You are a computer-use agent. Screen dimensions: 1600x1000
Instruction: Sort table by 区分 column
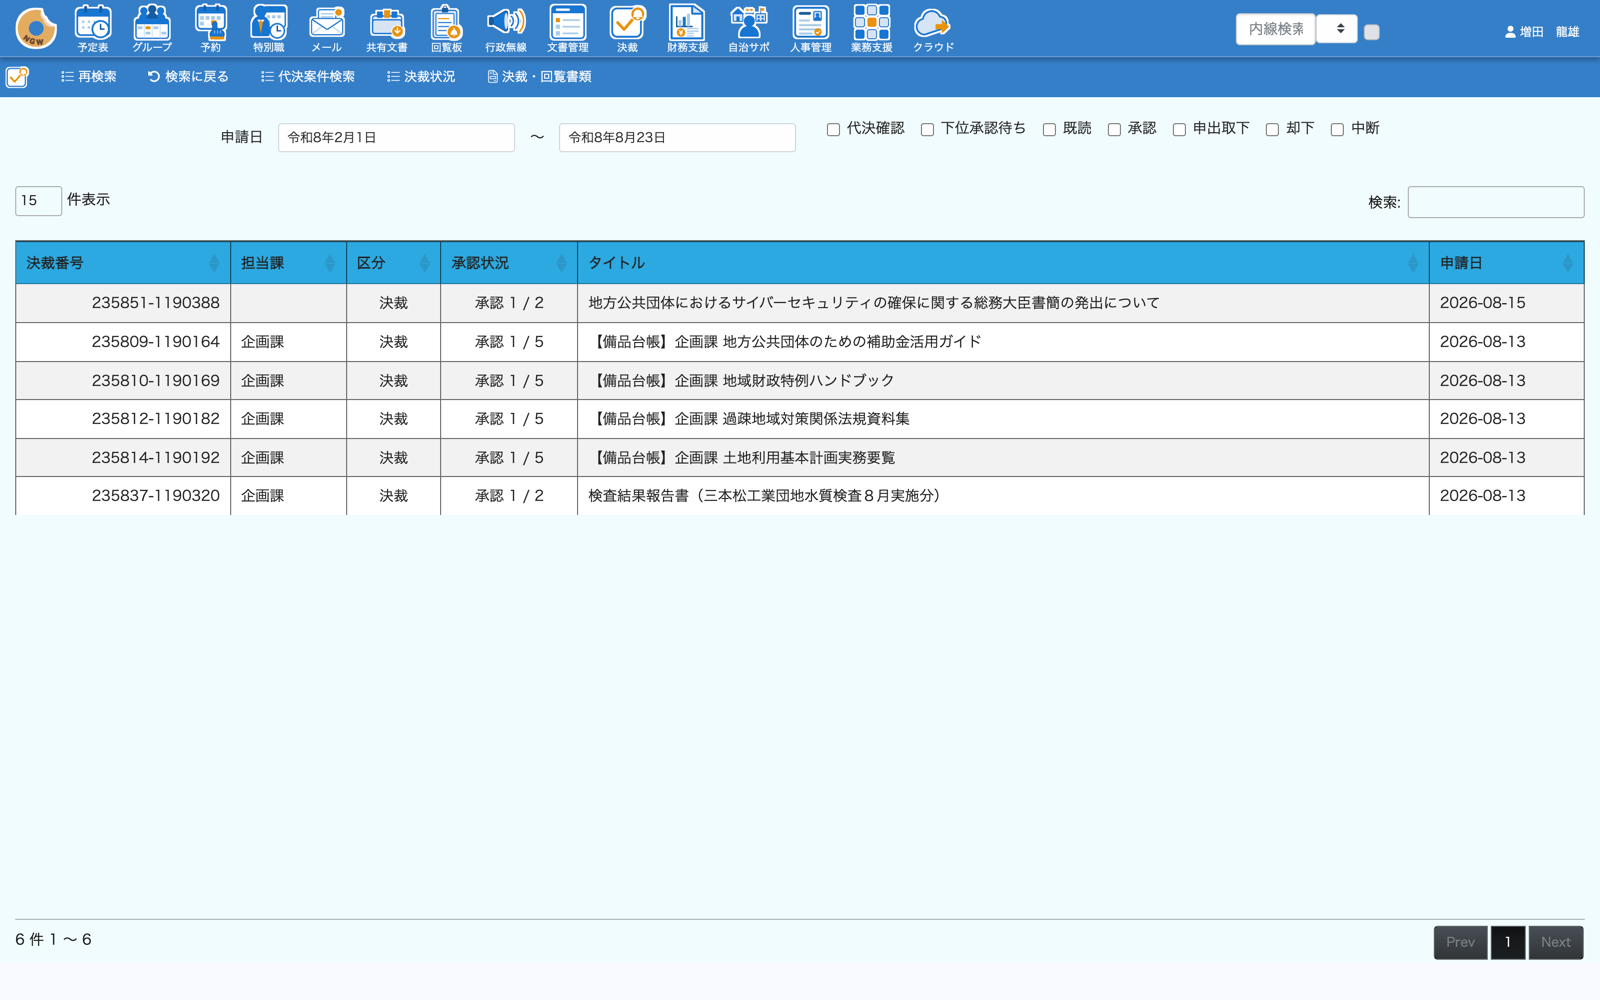pyautogui.click(x=394, y=263)
